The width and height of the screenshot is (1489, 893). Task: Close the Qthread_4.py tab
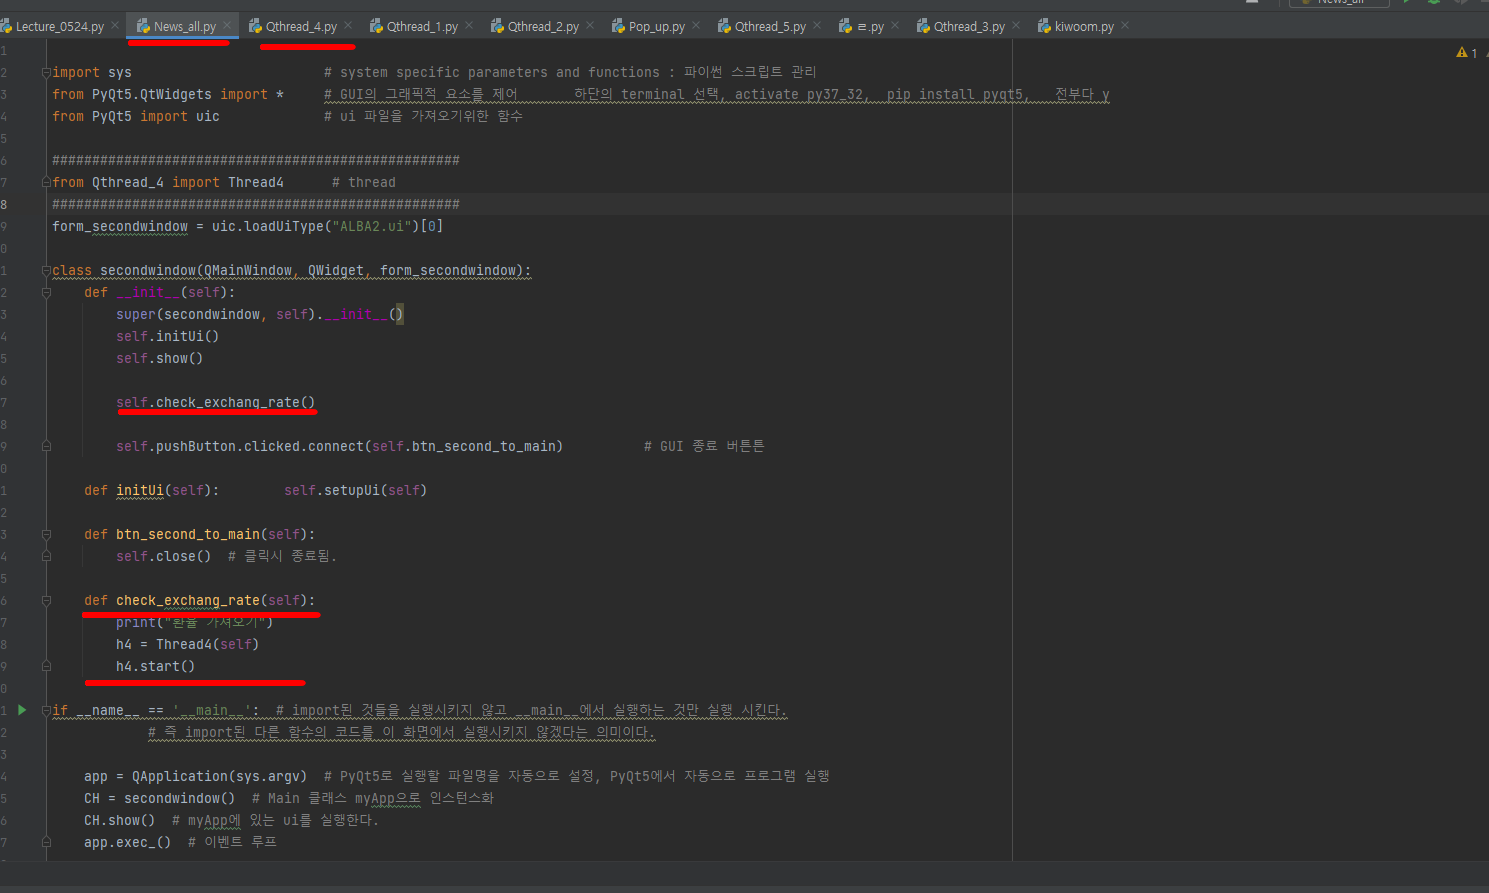348,25
